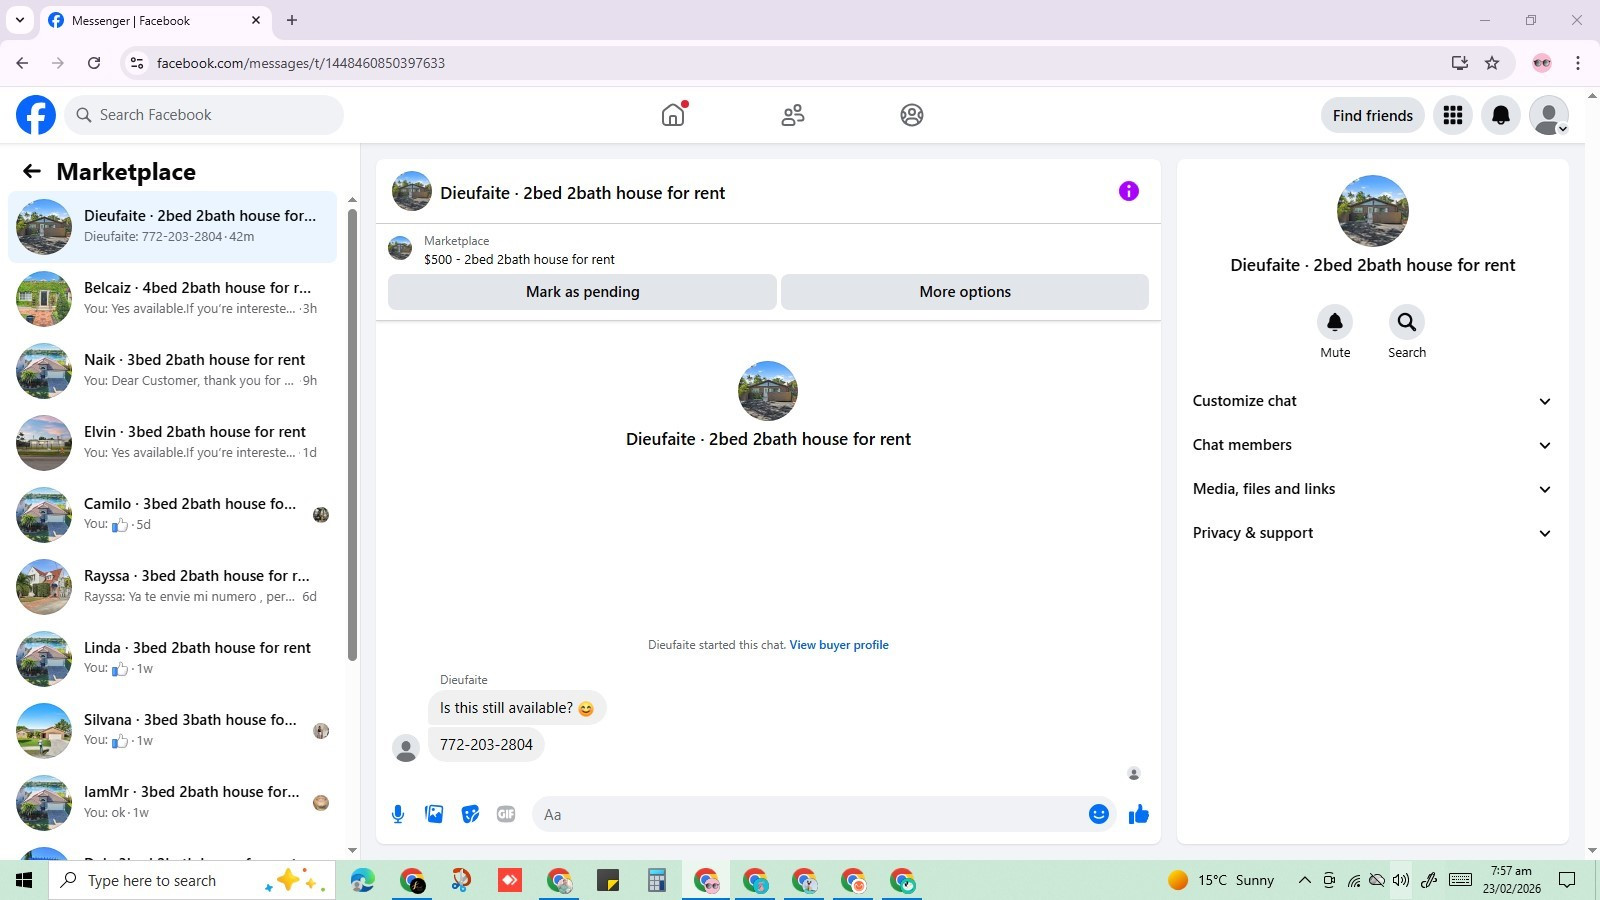This screenshot has width=1600, height=900.
Task: Click the browser address bar URL
Action: [301, 63]
